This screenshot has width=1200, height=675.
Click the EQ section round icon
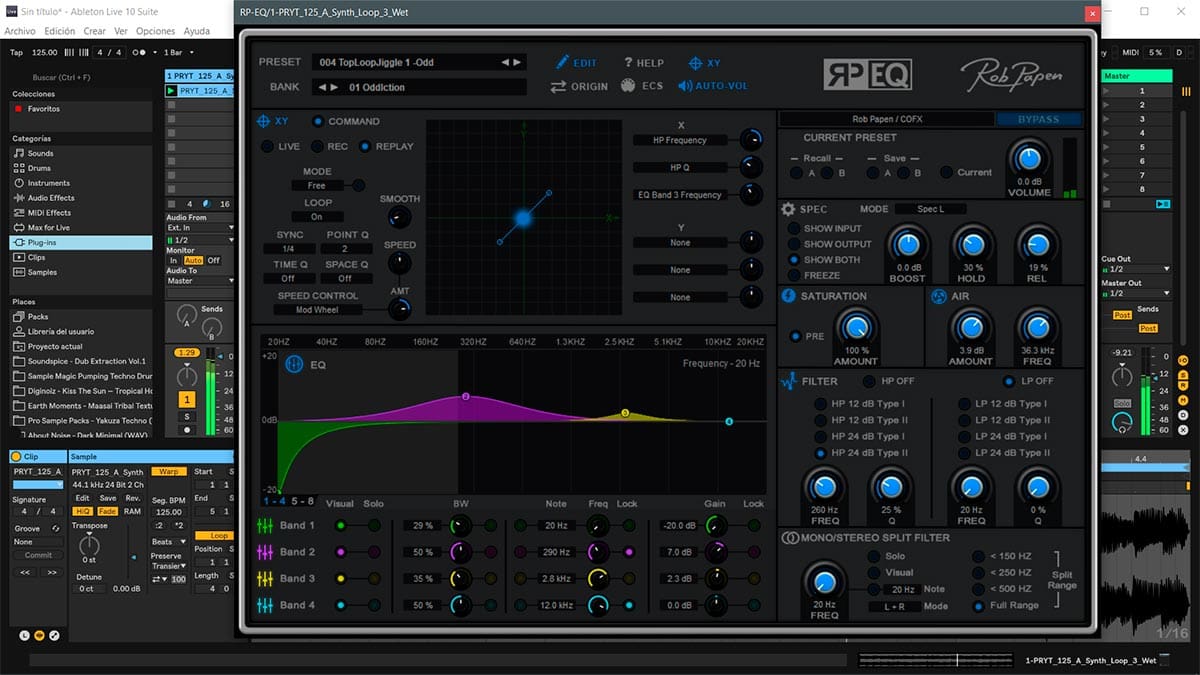pyautogui.click(x=294, y=365)
